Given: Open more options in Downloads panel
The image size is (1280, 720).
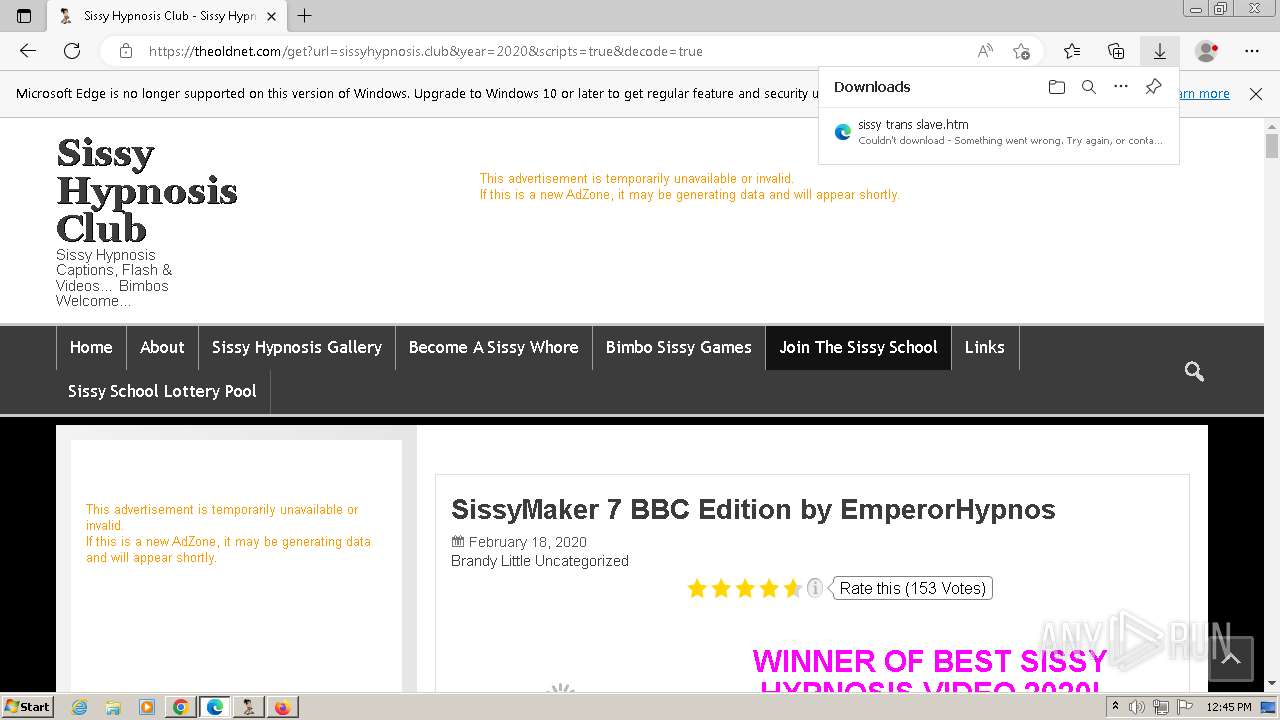Looking at the screenshot, I should pyautogui.click(x=1121, y=87).
